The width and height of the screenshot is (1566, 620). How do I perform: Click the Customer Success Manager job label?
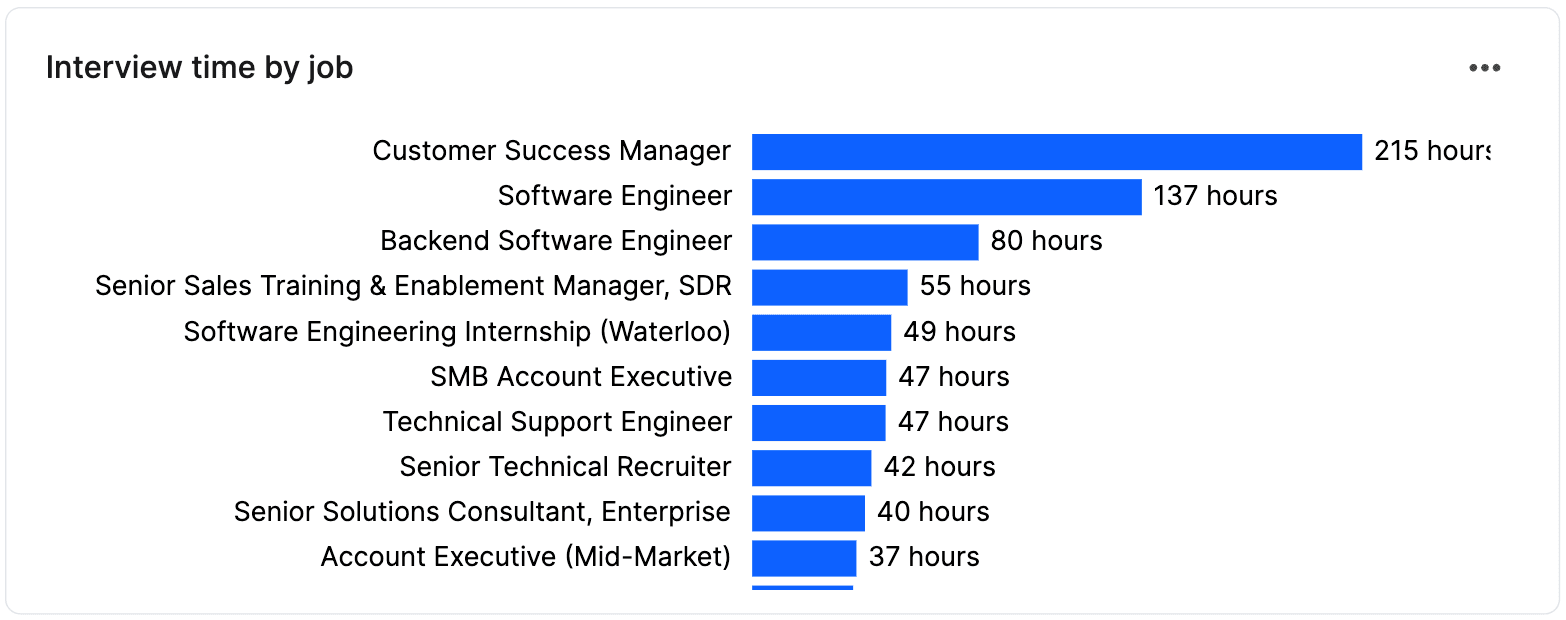(551, 151)
